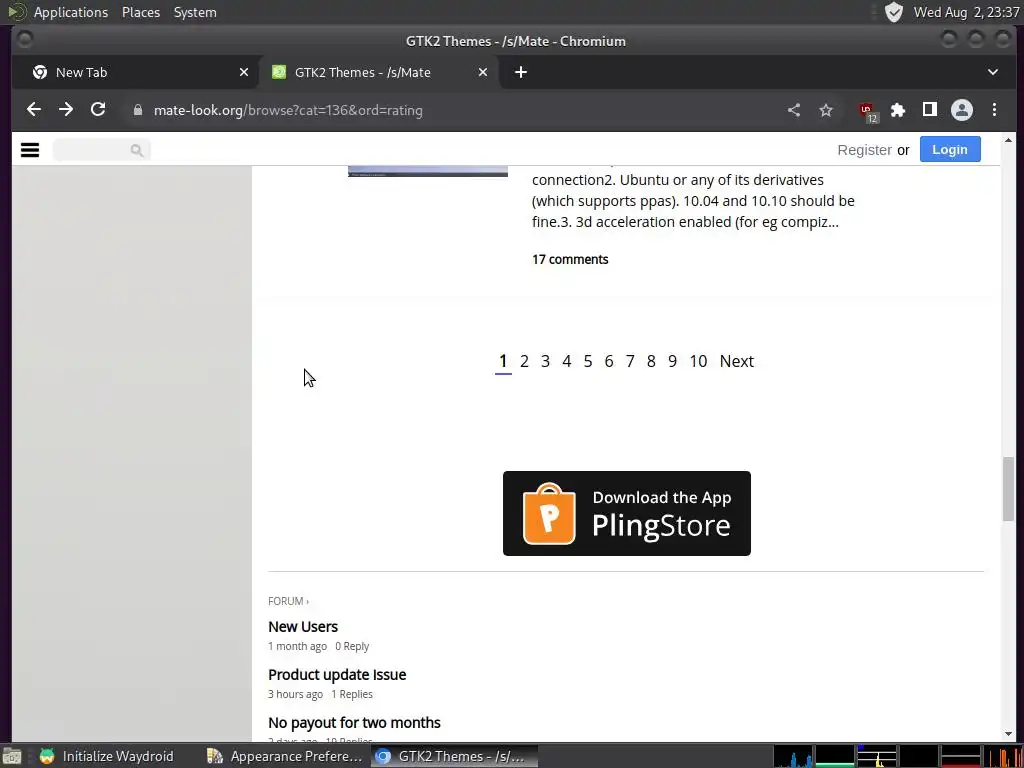The image size is (1024, 768).
Task: Click the scrollbar down arrow
Action: (x=1008, y=734)
